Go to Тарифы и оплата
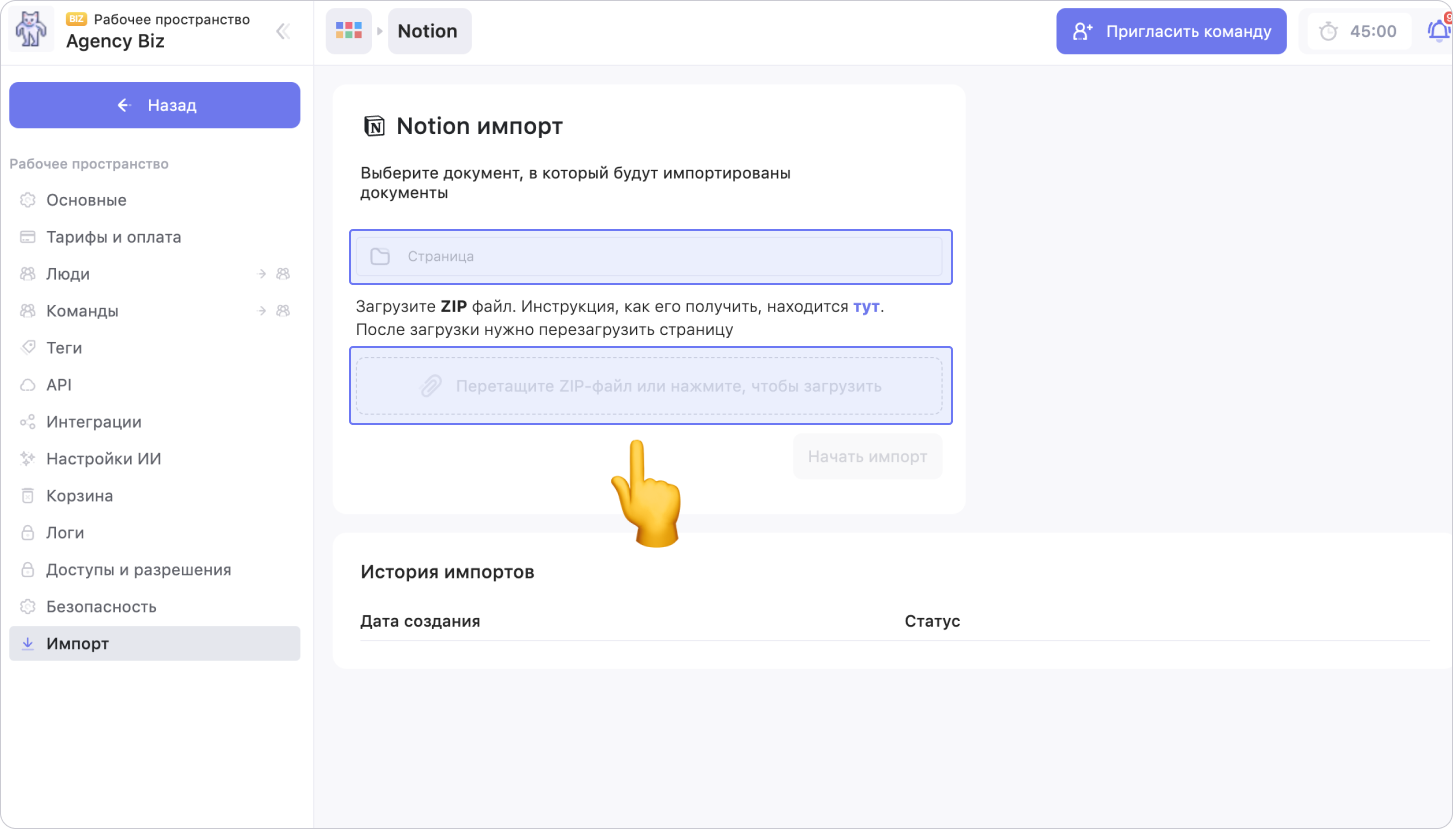Viewport: 1453px width, 829px height. 113,237
